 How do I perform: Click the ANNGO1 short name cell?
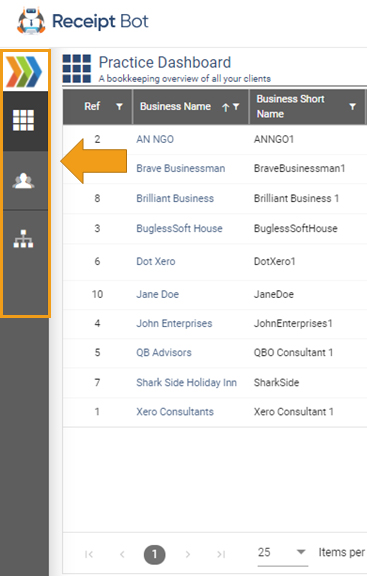click(274, 139)
